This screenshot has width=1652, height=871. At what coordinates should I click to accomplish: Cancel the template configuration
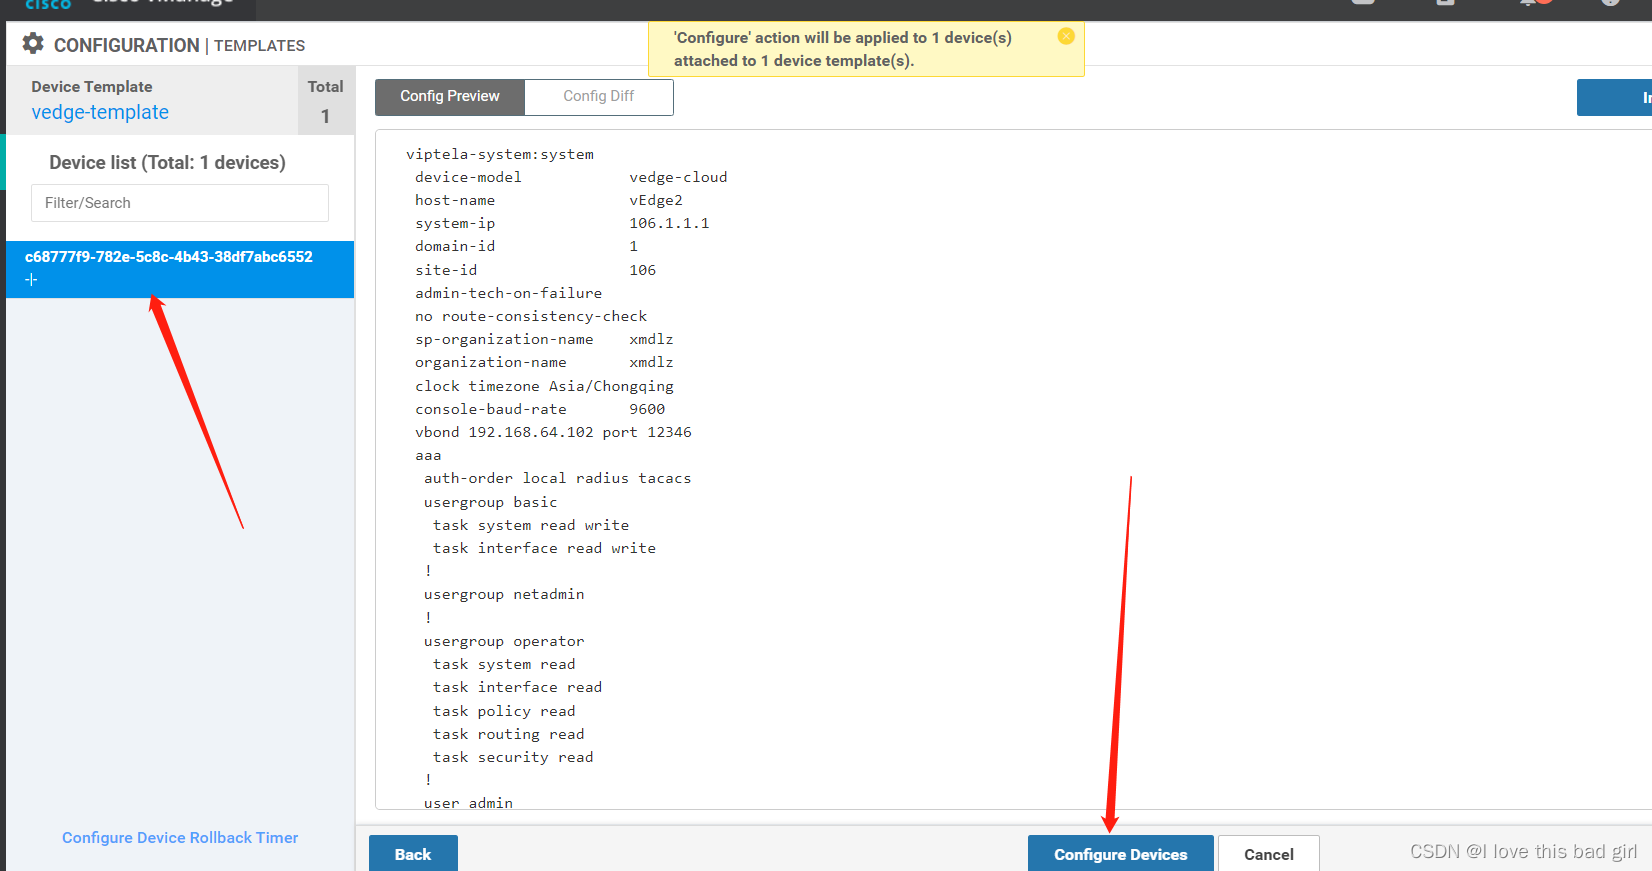click(1269, 854)
